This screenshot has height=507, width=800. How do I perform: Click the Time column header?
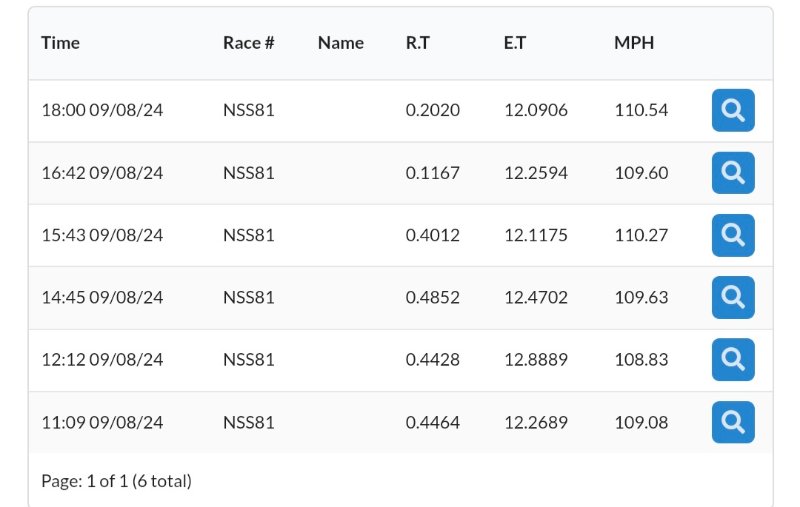pos(60,43)
